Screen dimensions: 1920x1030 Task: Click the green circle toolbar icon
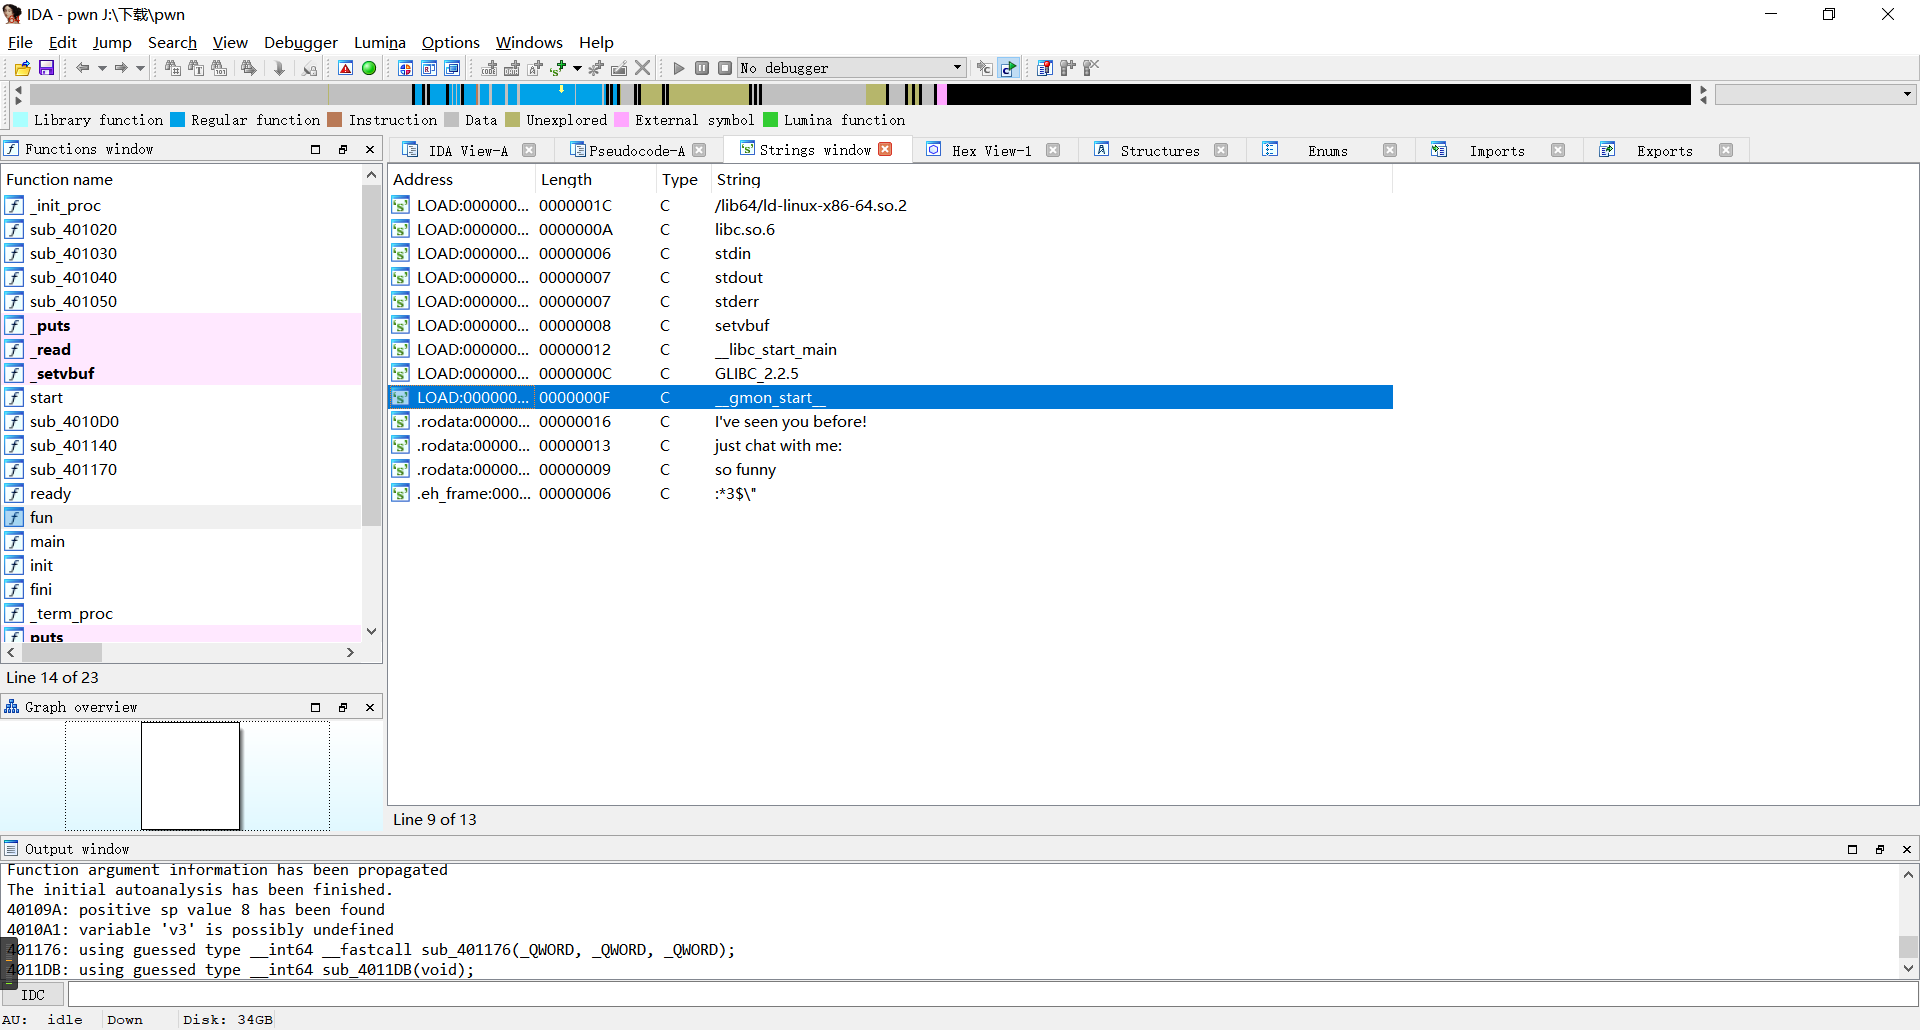[x=369, y=68]
